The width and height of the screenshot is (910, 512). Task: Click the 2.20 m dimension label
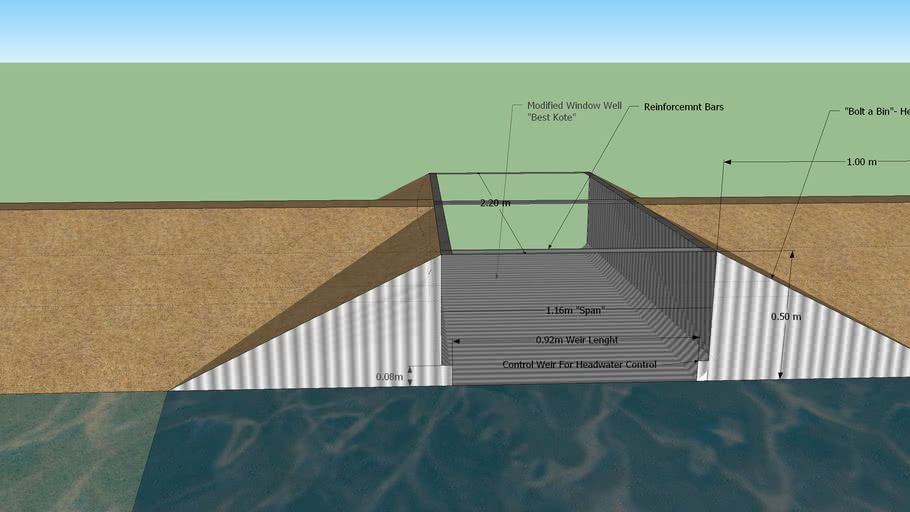pos(495,203)
